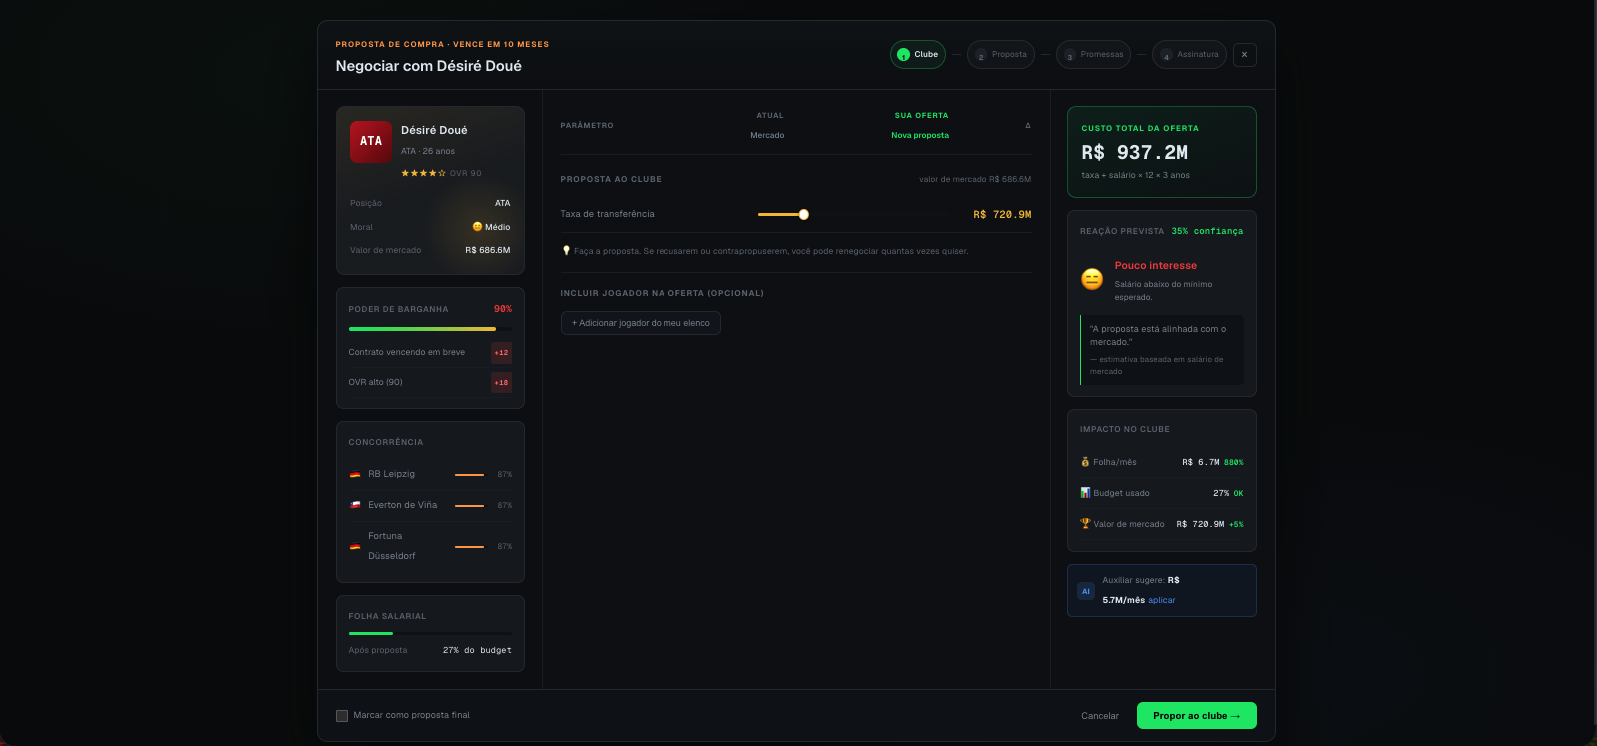Image resolution: width=1597 pixels, height=746 pixels.
Task: Click the R$ 720.9M transfer fee value
Action: click(x=1002, y=214)
